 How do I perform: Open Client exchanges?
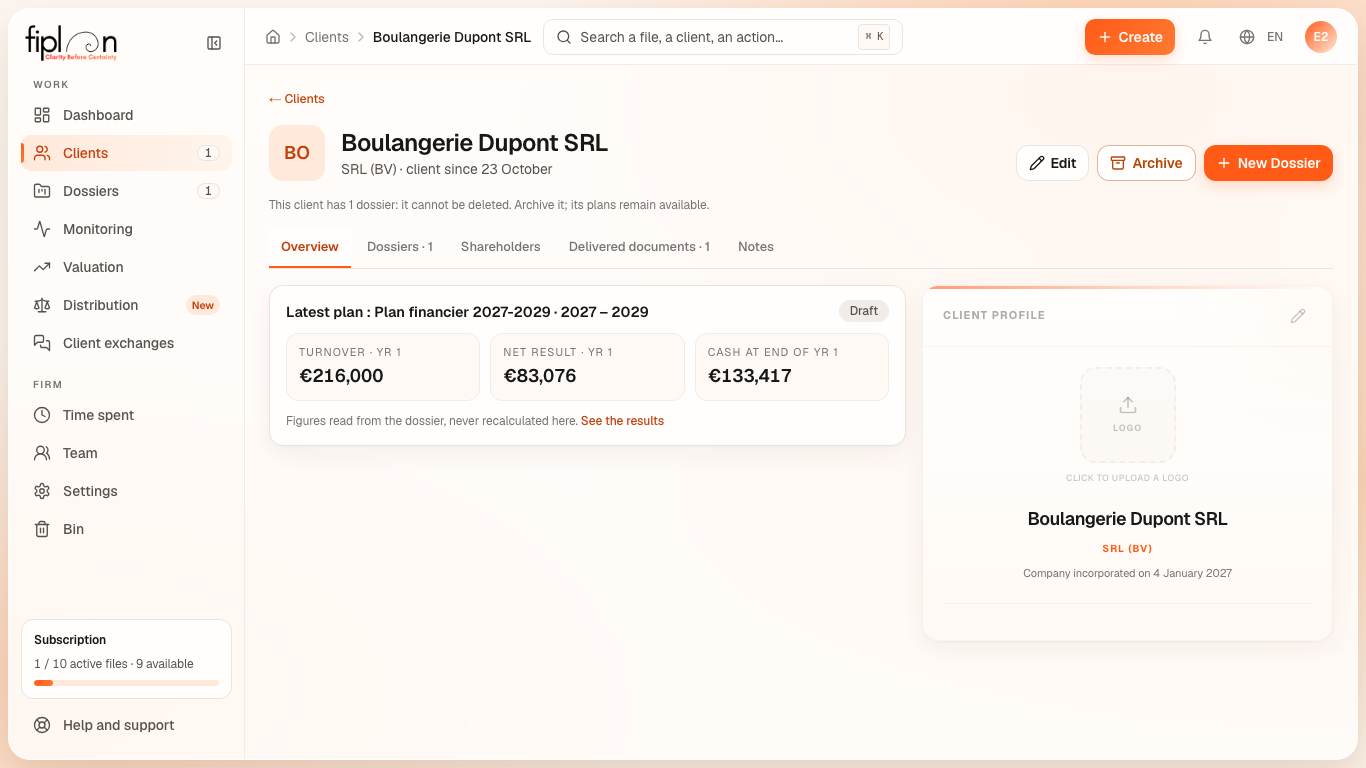pos(126,343)
